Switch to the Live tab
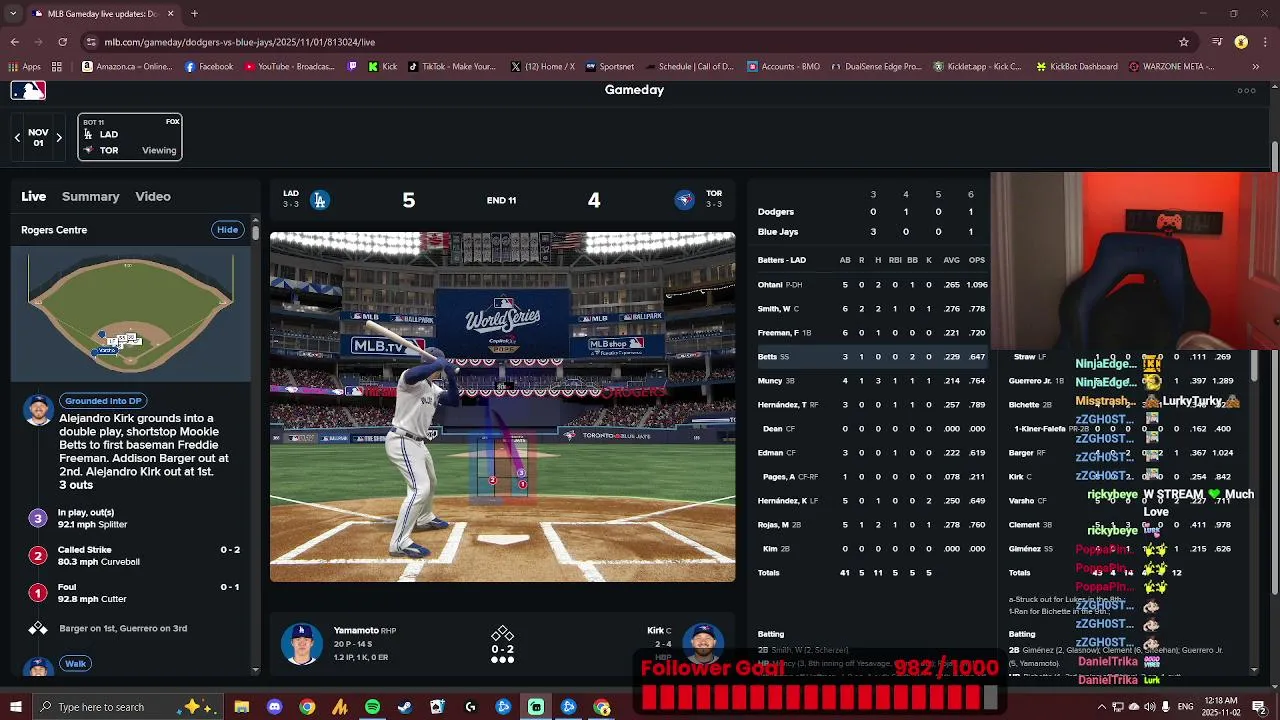The image size is (1280, 720). (x=34, y=197)
